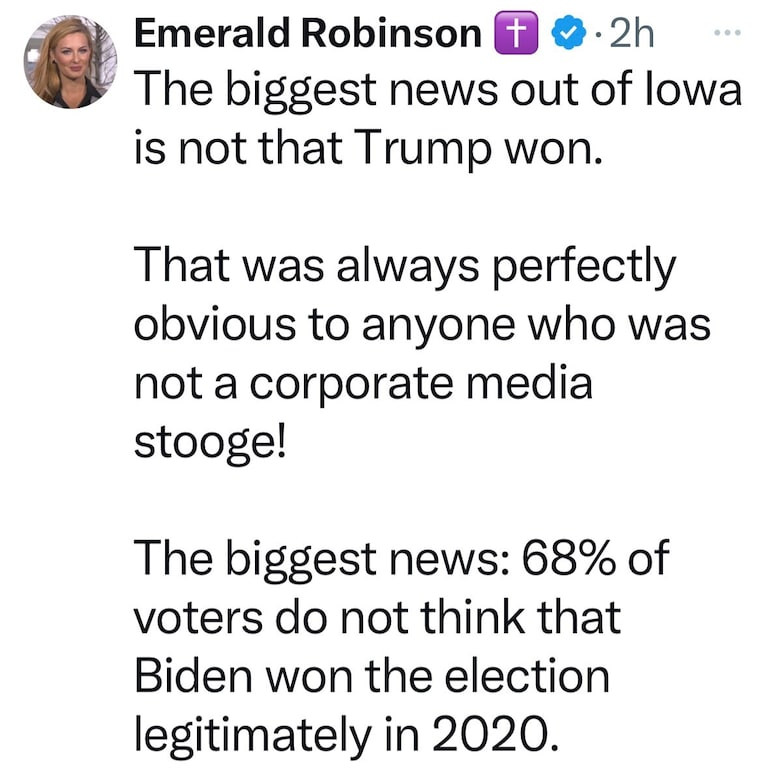Image resolution: width=768 pixels, height=768 pixels.
Task: Click 'voters do not think that' line
Action: 377,619
